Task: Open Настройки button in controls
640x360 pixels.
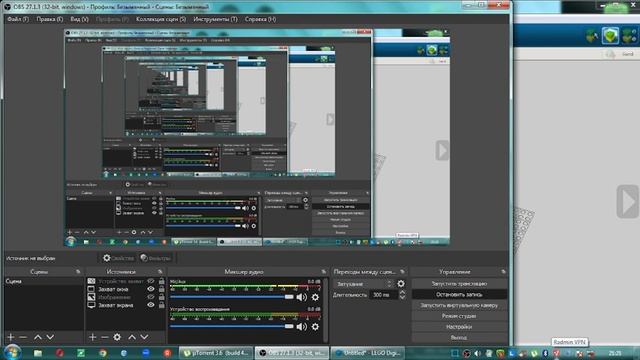Action: pyautogui.click(x=459, y=327)
